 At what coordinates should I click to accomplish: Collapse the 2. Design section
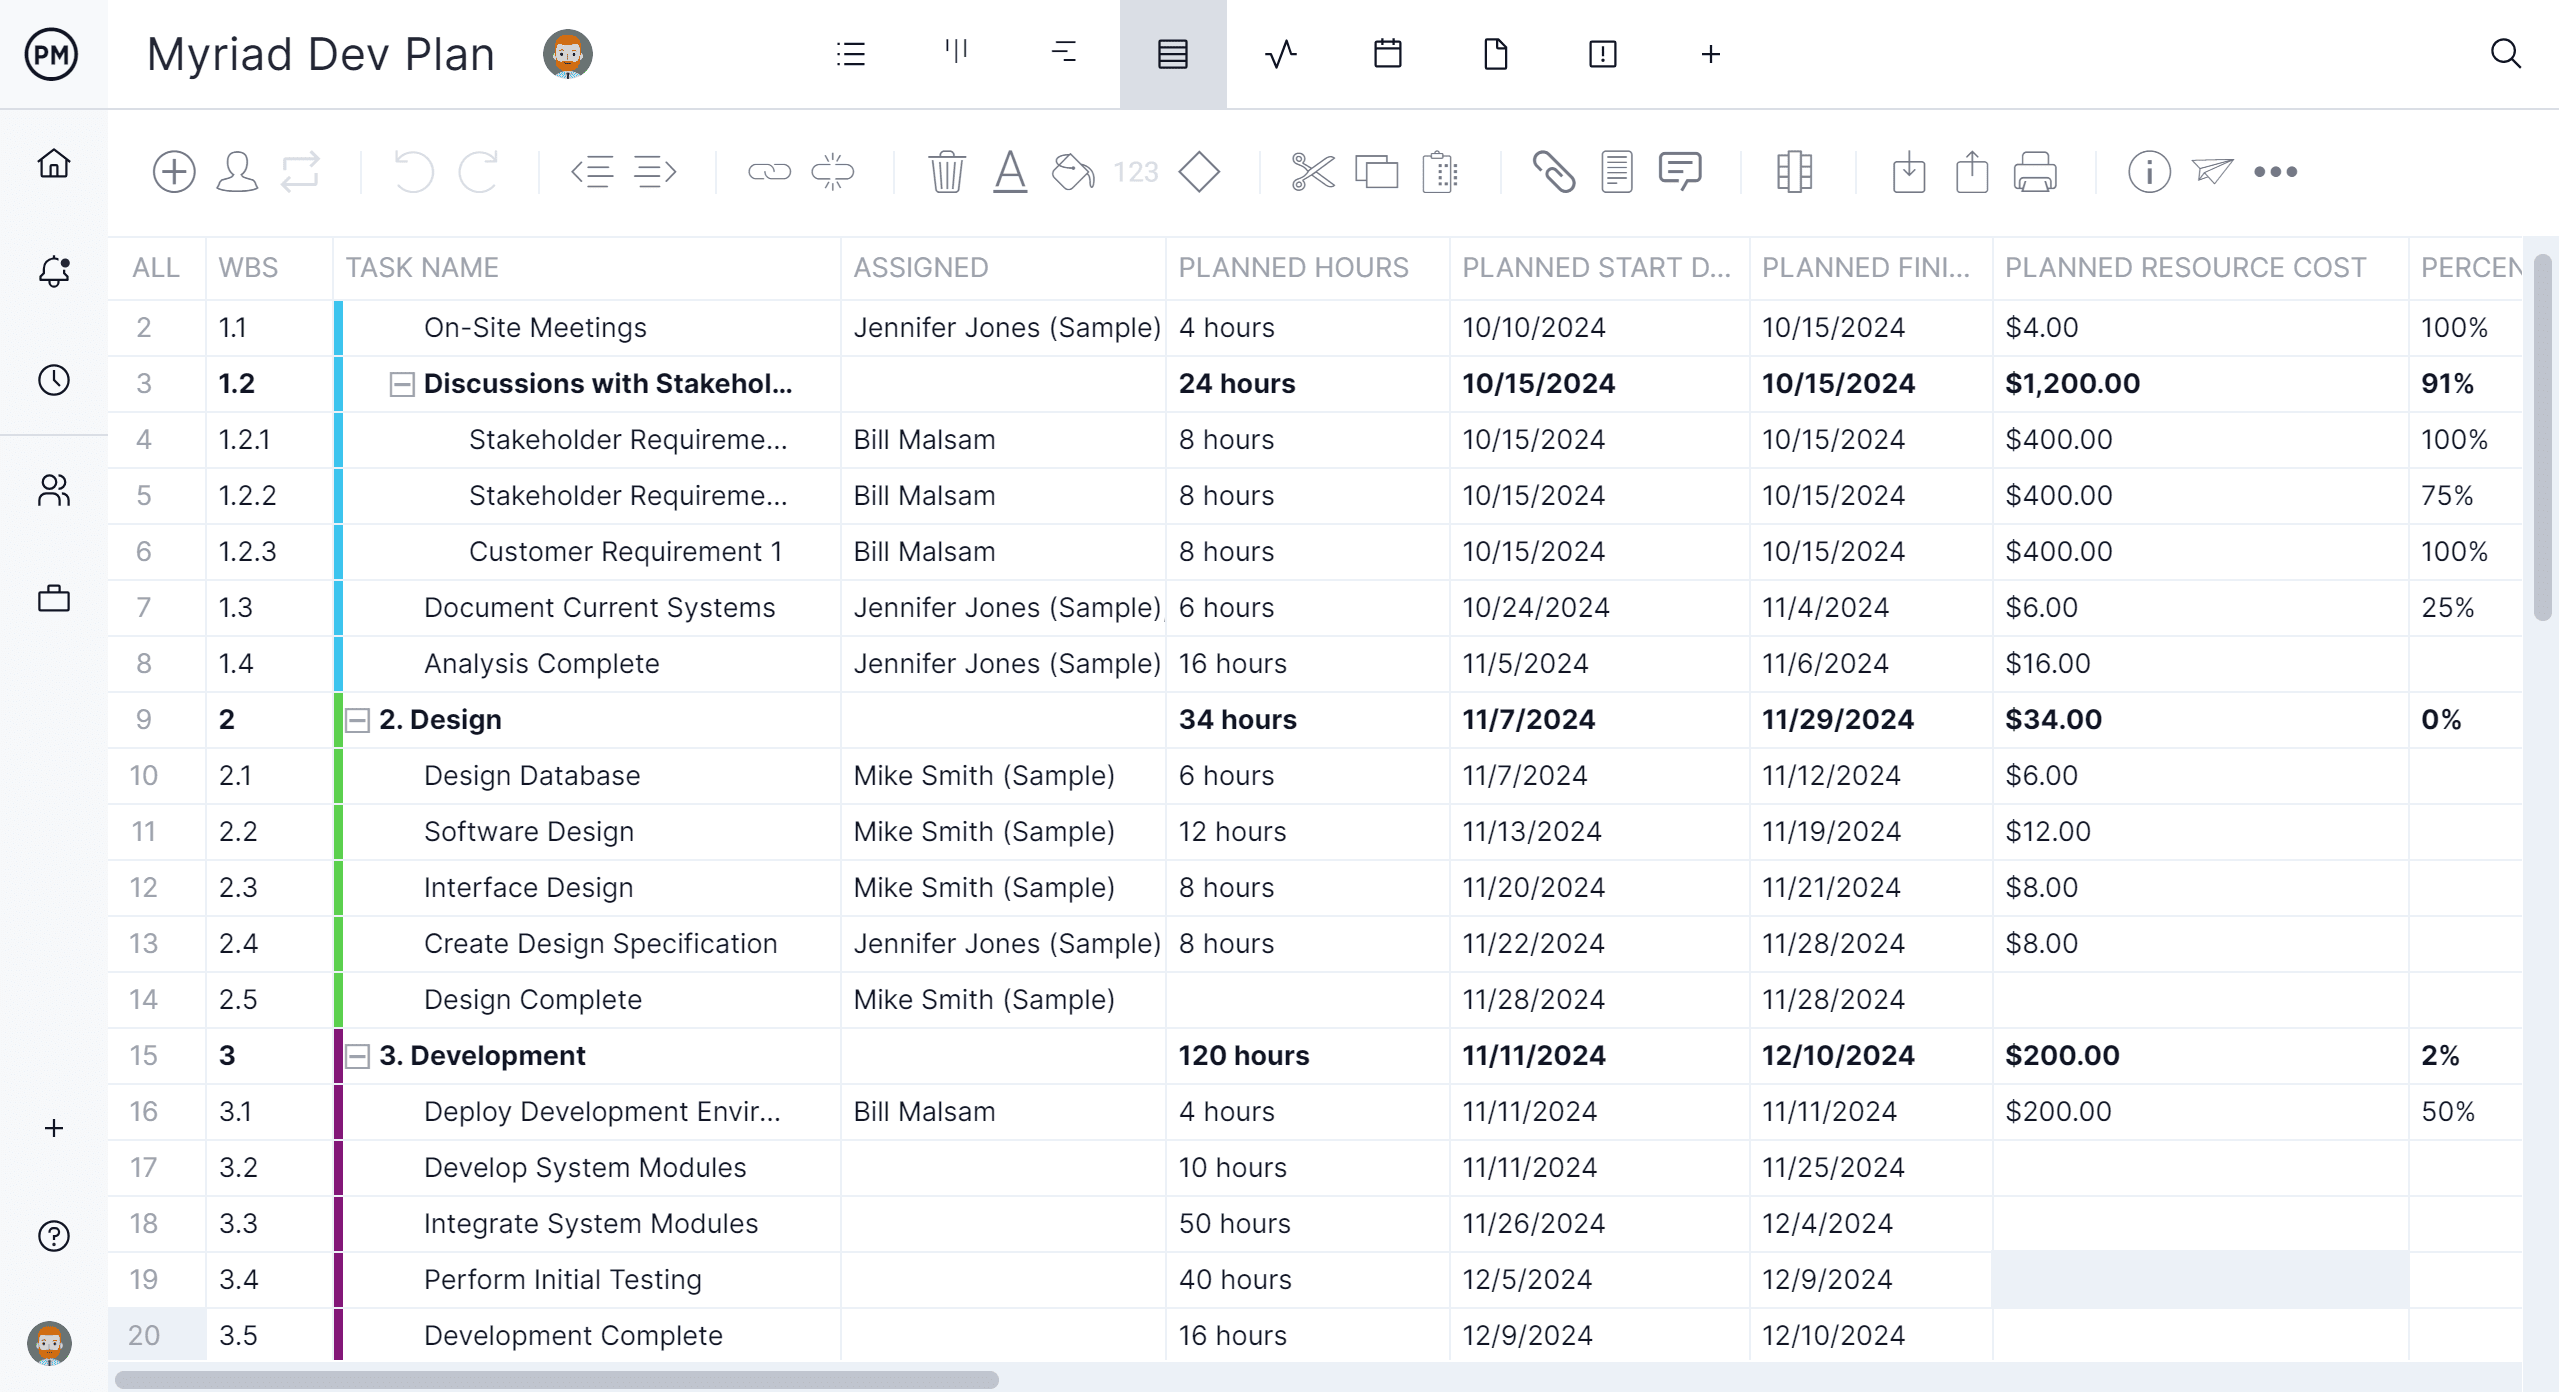(357, 720)
